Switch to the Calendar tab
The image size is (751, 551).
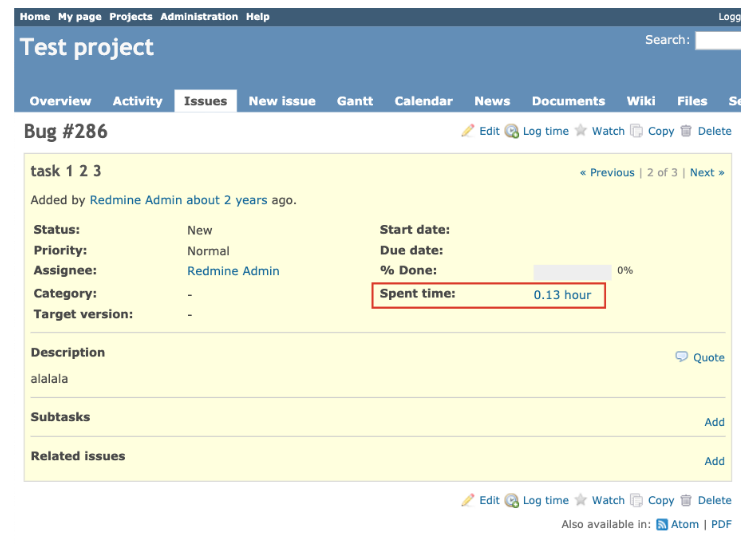(423, 101)
